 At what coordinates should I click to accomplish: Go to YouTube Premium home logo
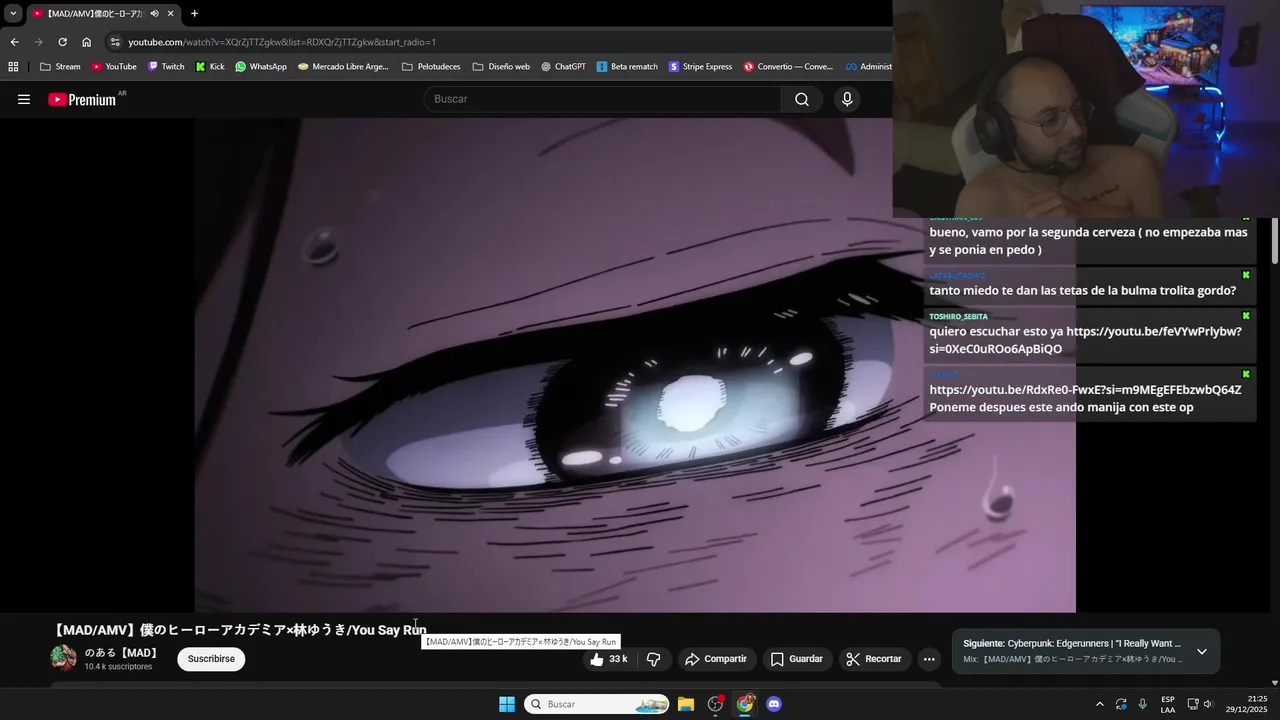tap(82, 99)
